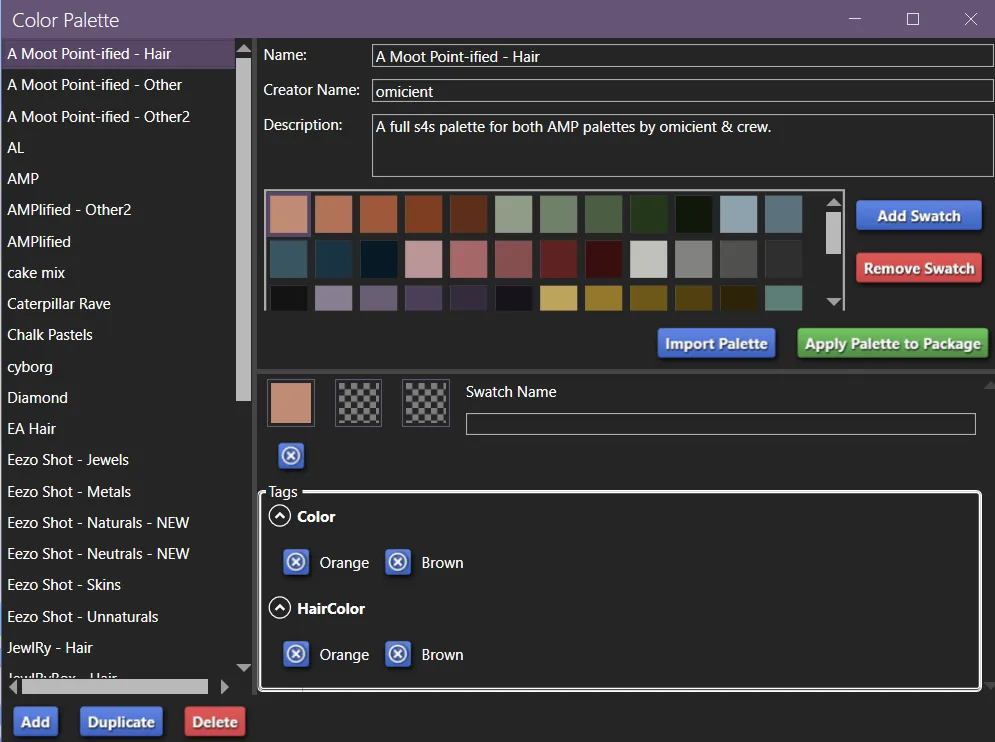Screen dimensions: 995x742
Task: Select the first checkered transparent swatch thumbnail
Action: tap(358, 403)
